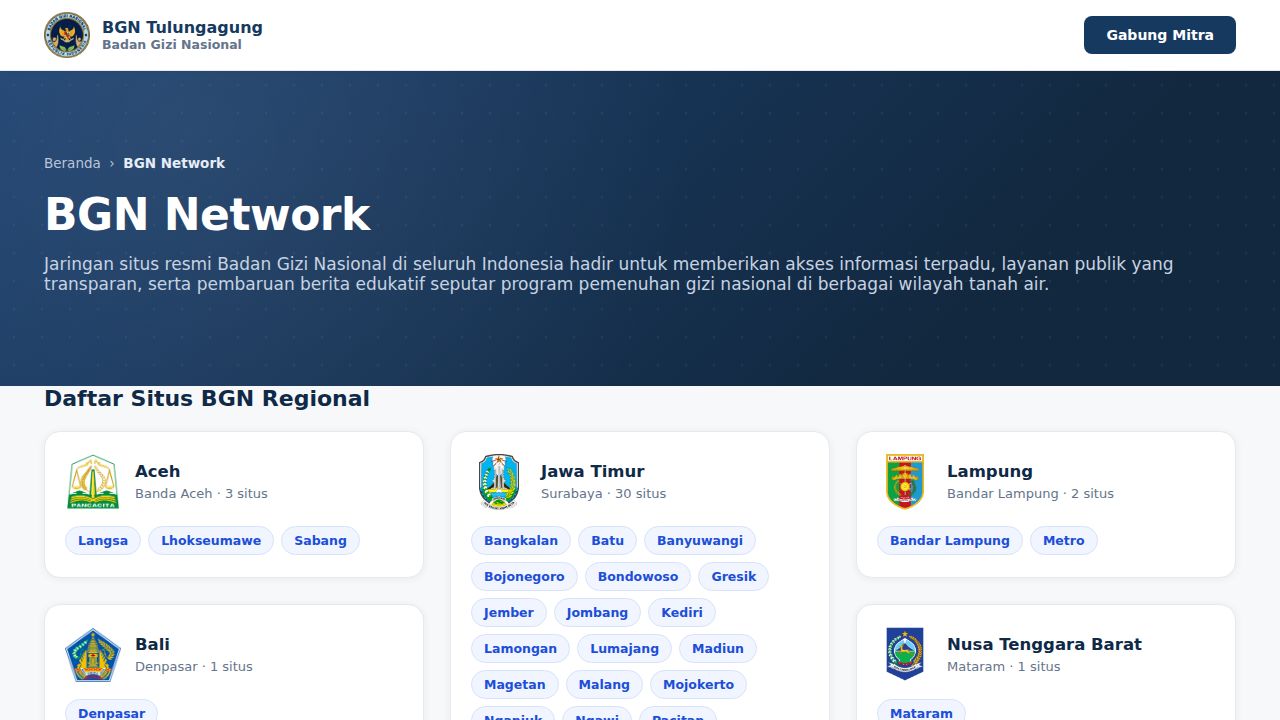Open the Batu site link
The image size is (1280, 720).
pos(607,541)
